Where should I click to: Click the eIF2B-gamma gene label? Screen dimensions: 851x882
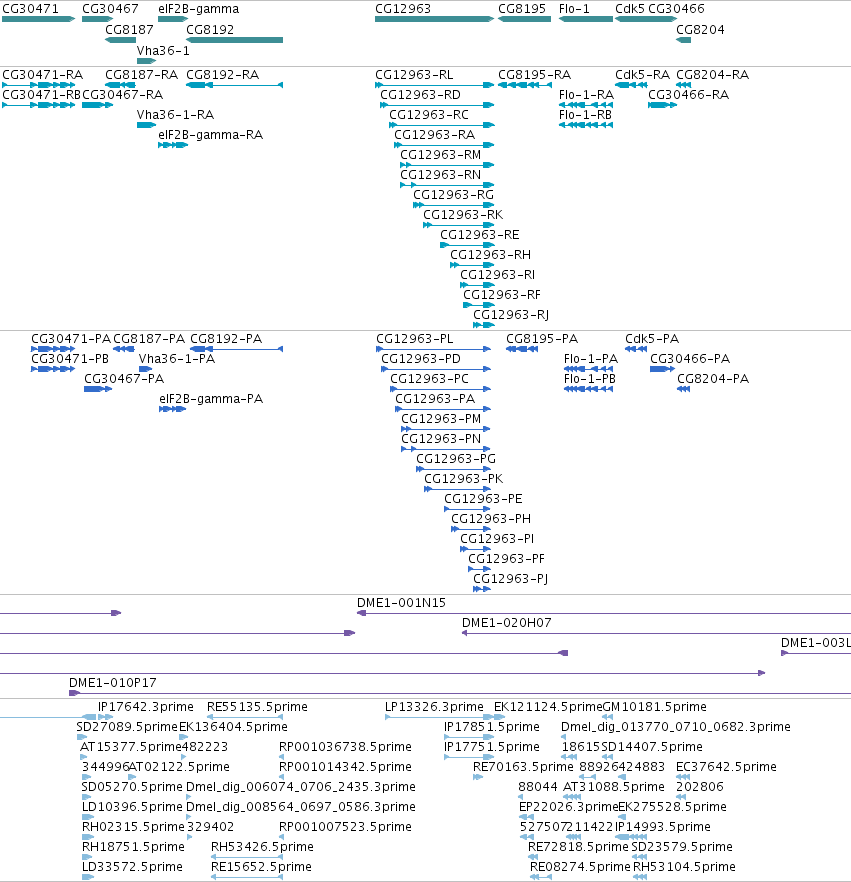coord(199,8)
